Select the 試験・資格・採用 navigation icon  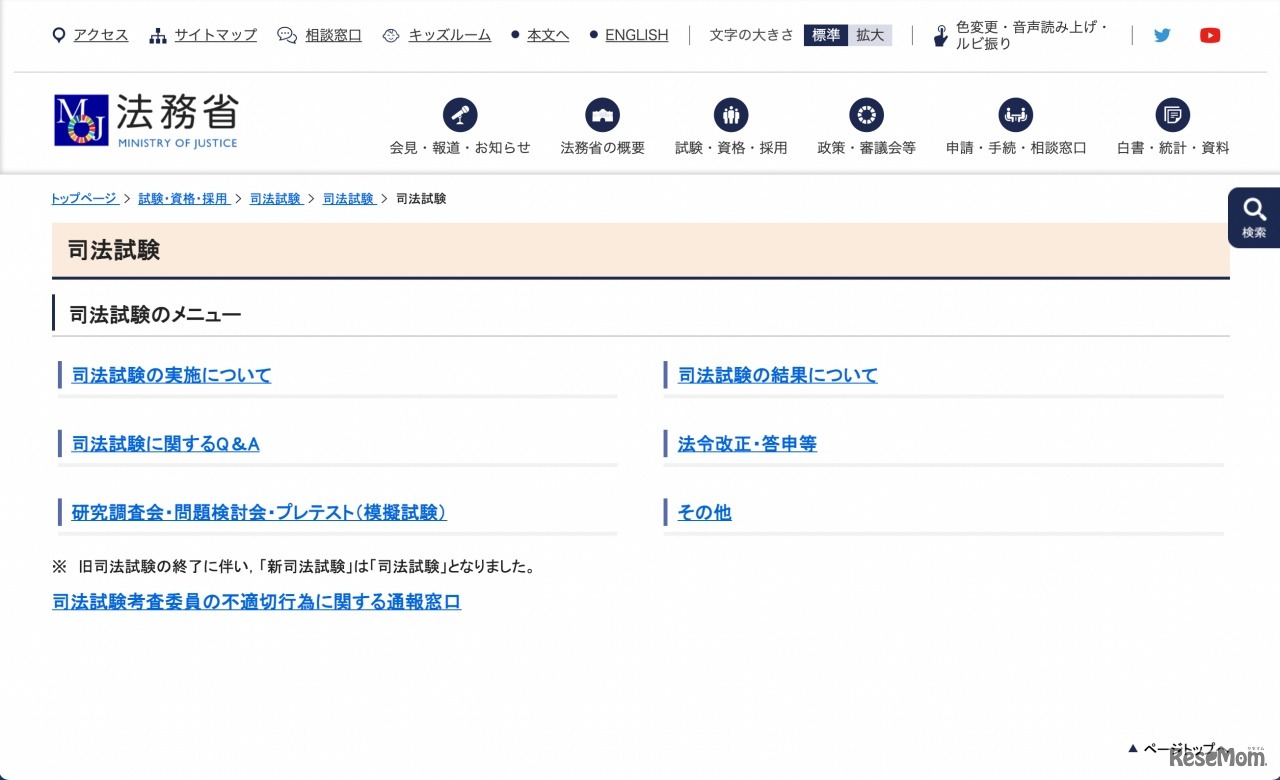pyautogui.click(x=731, y=113)
